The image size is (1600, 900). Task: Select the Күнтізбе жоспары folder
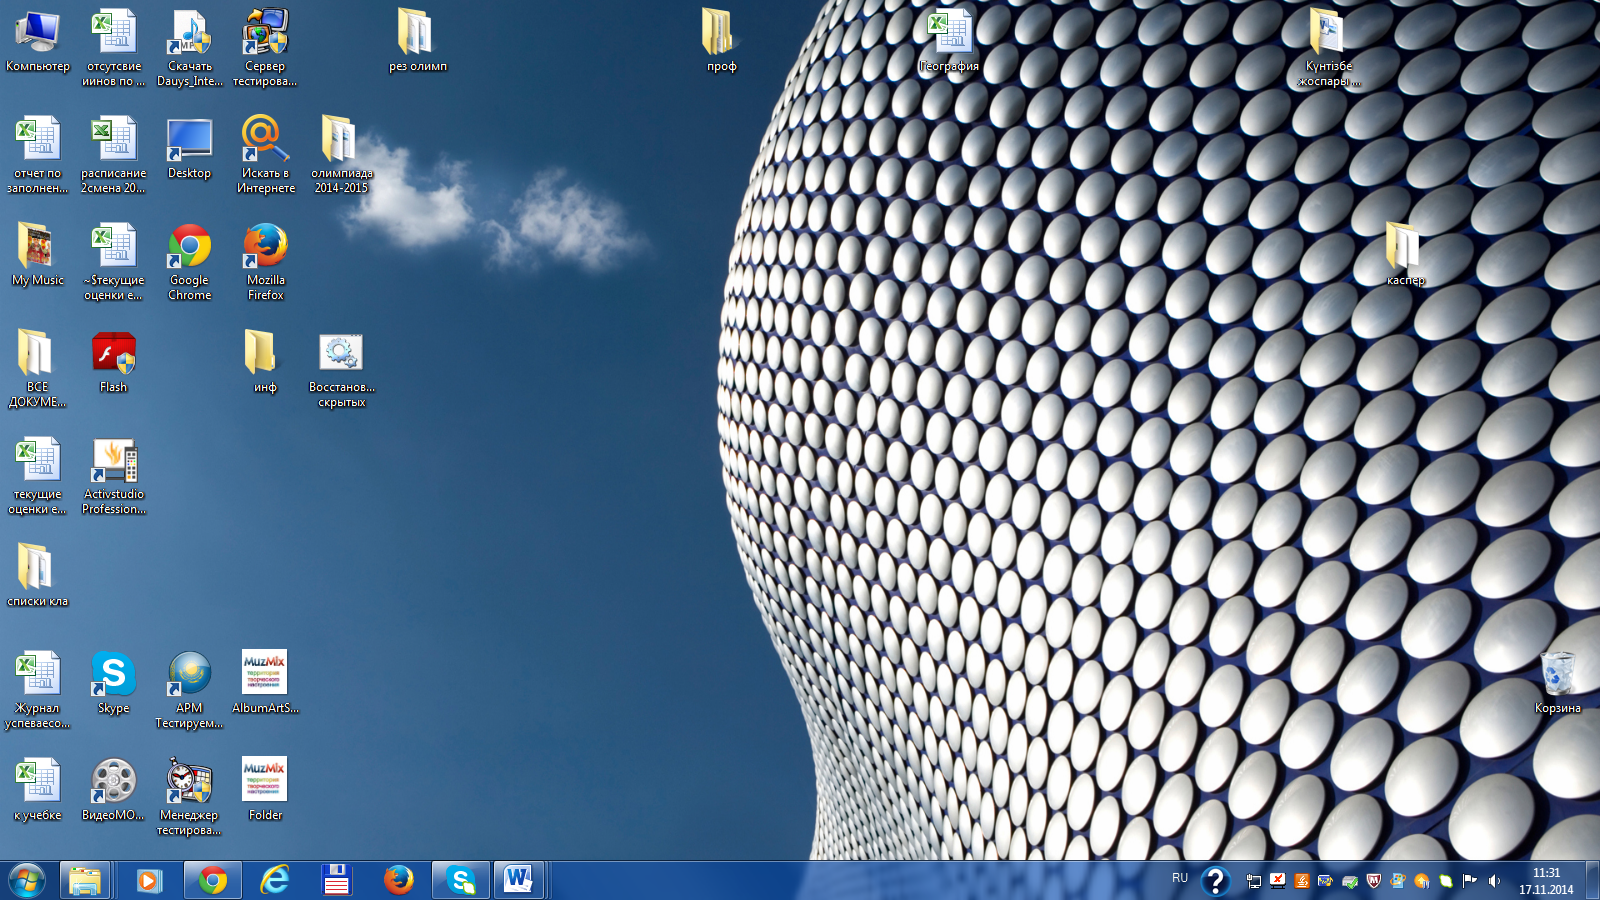(1329, 48)
